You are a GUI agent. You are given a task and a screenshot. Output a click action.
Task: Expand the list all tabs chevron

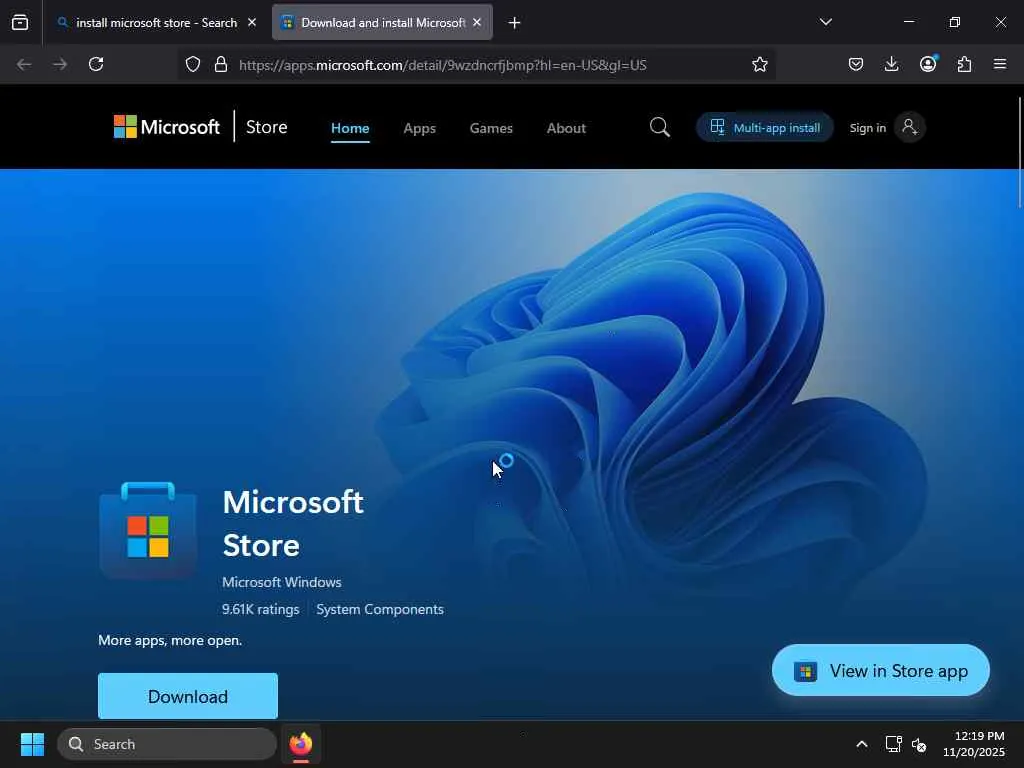(825, 22)
